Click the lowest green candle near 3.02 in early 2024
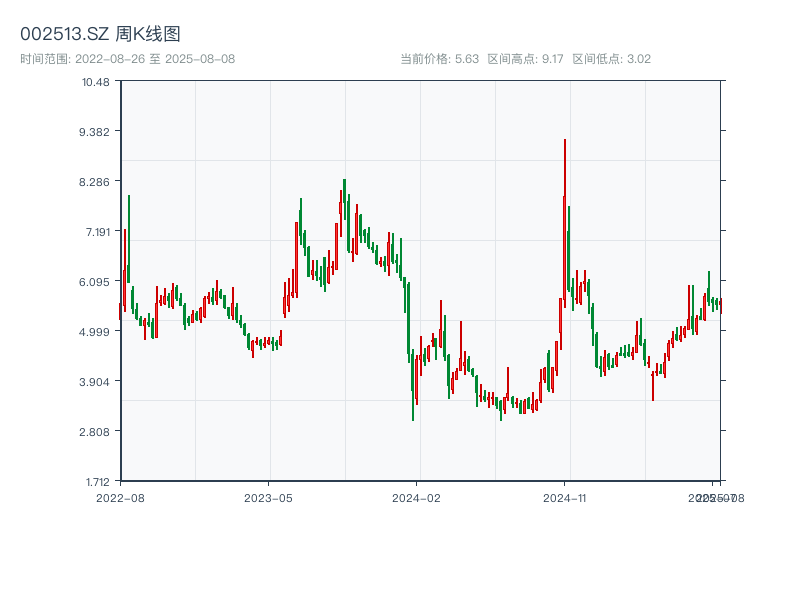Screen dimensions: 800x600 click(413, 385)
